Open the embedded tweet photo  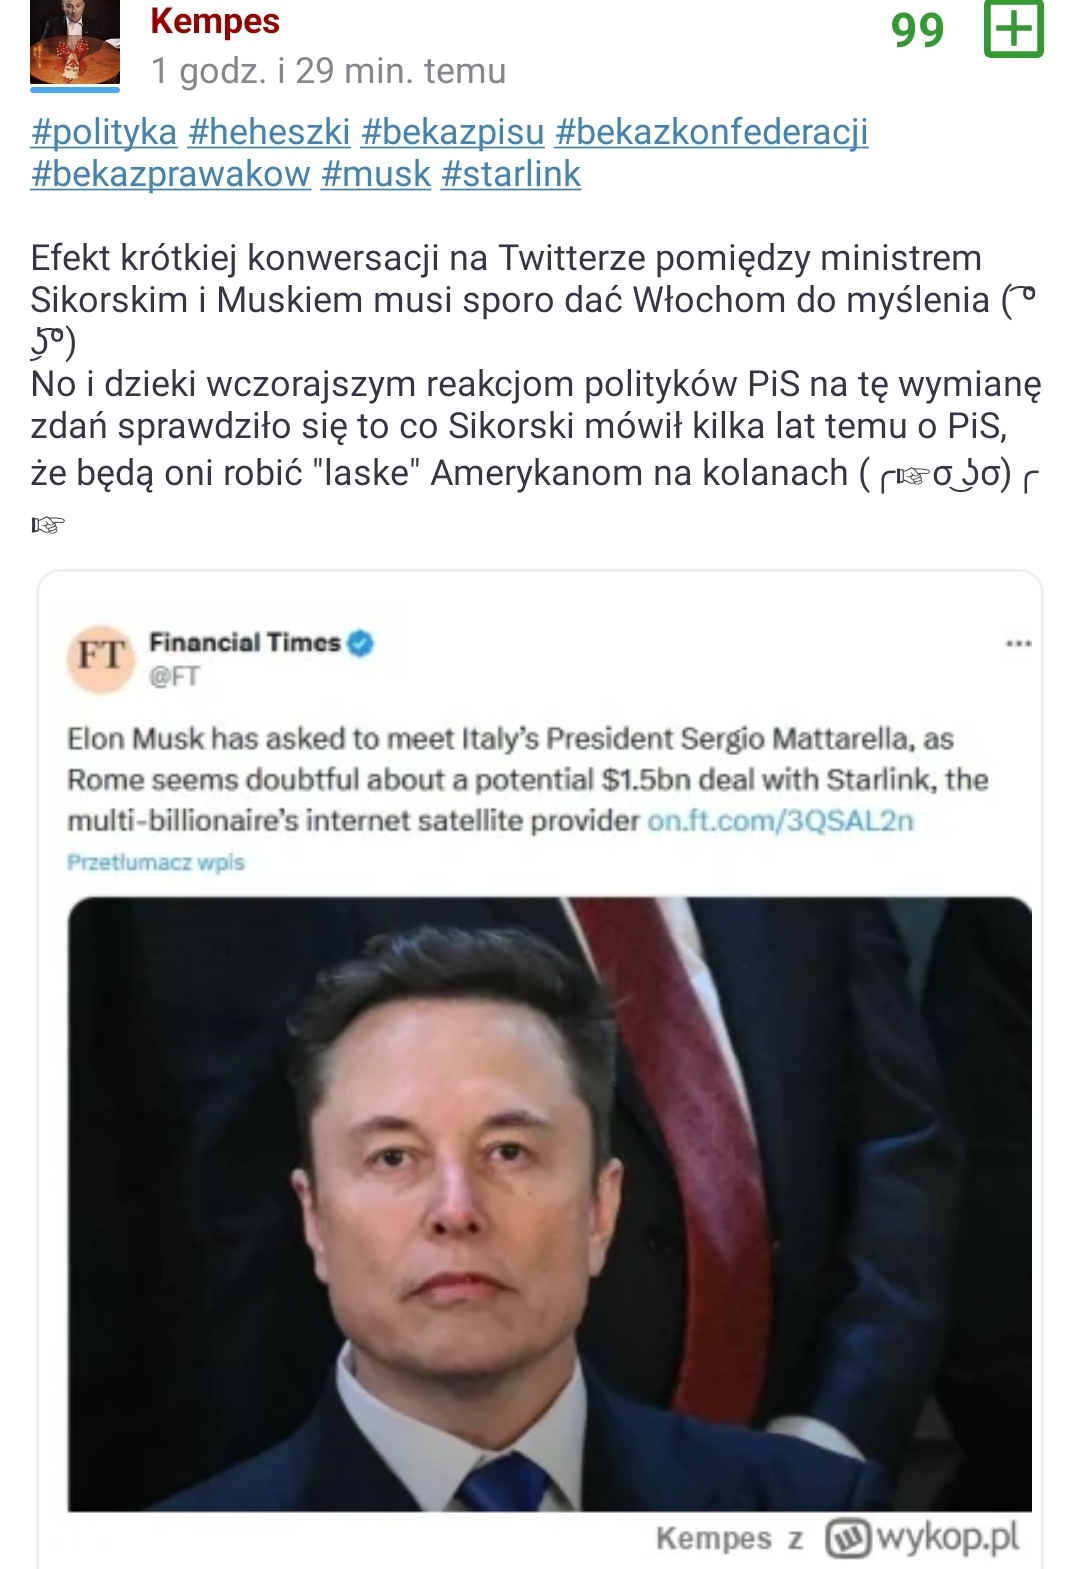(x=549, y=1203)
